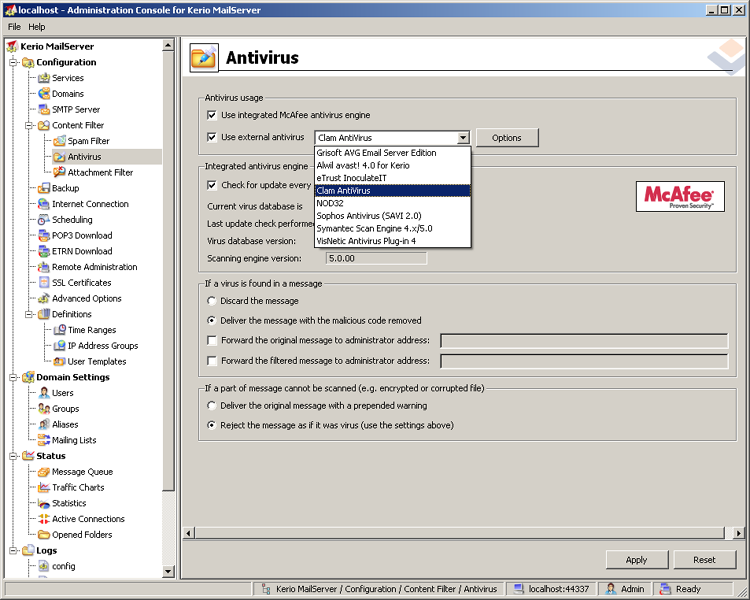Collapse the Logs tree node
Image resolution: width=750 pixels, height=600 pixels.
(13, 551)
